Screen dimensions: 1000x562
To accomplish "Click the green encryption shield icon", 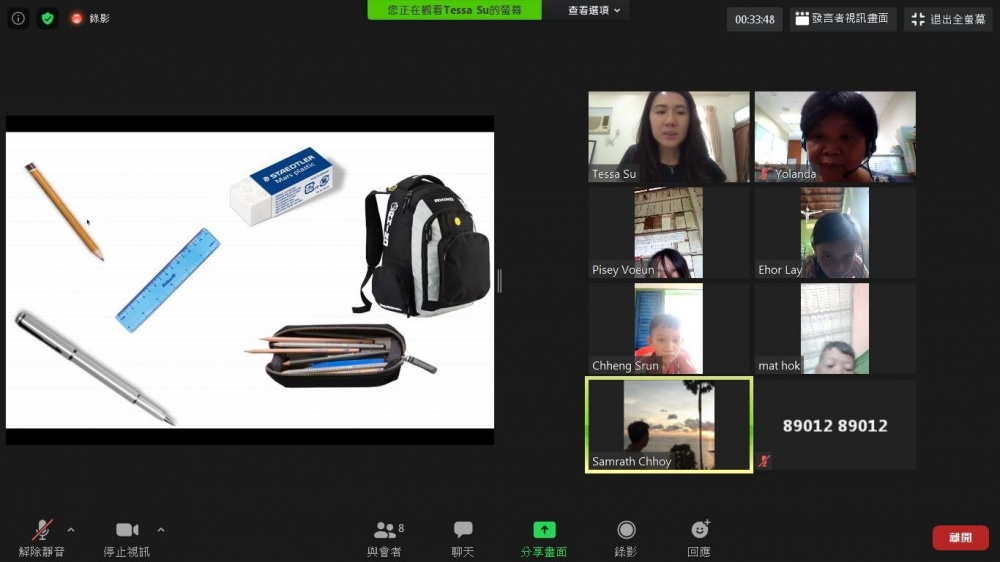I will (47, 18).
